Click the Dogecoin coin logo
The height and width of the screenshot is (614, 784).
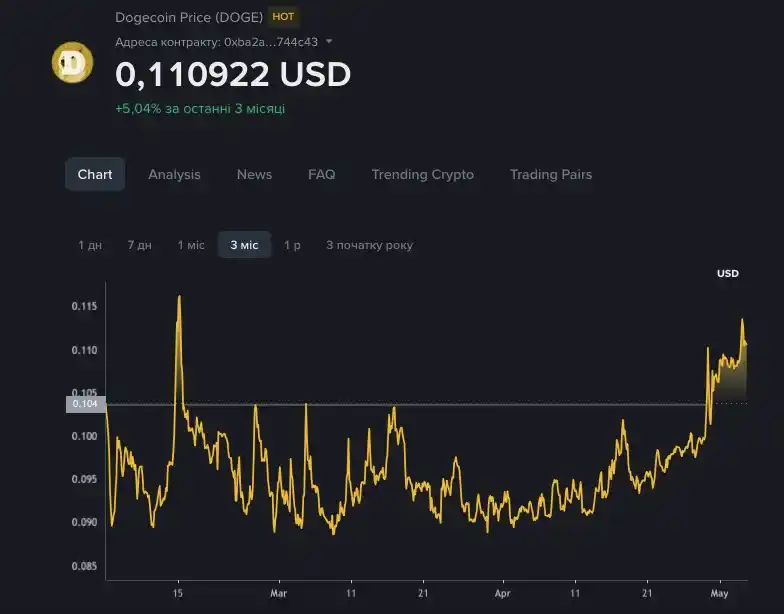pyautogui.click(x=72, y=62)
